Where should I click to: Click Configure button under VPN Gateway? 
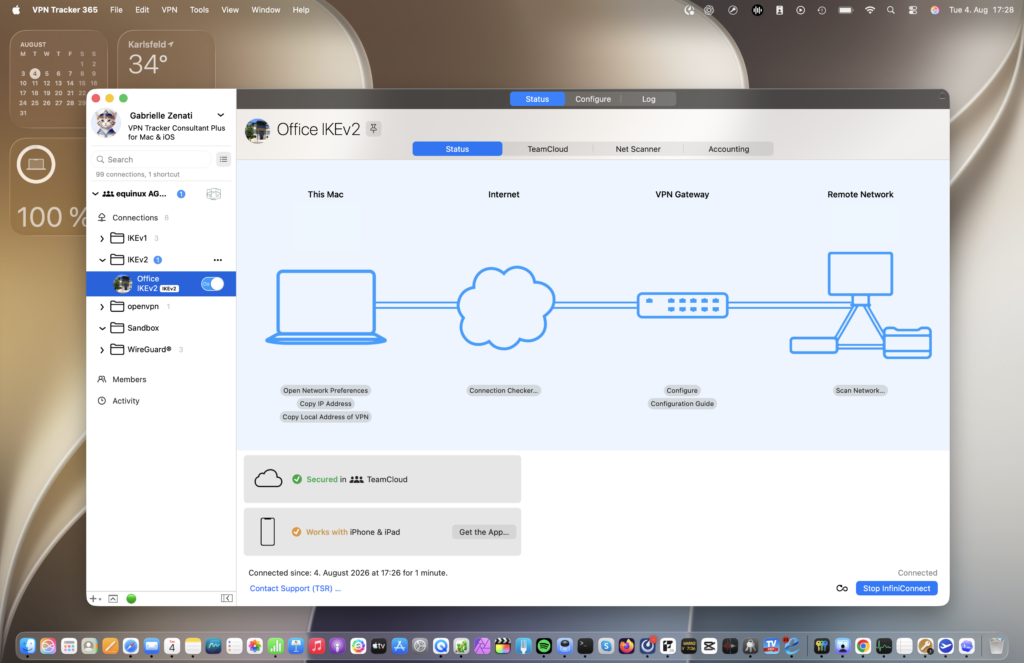click(682, 391)
